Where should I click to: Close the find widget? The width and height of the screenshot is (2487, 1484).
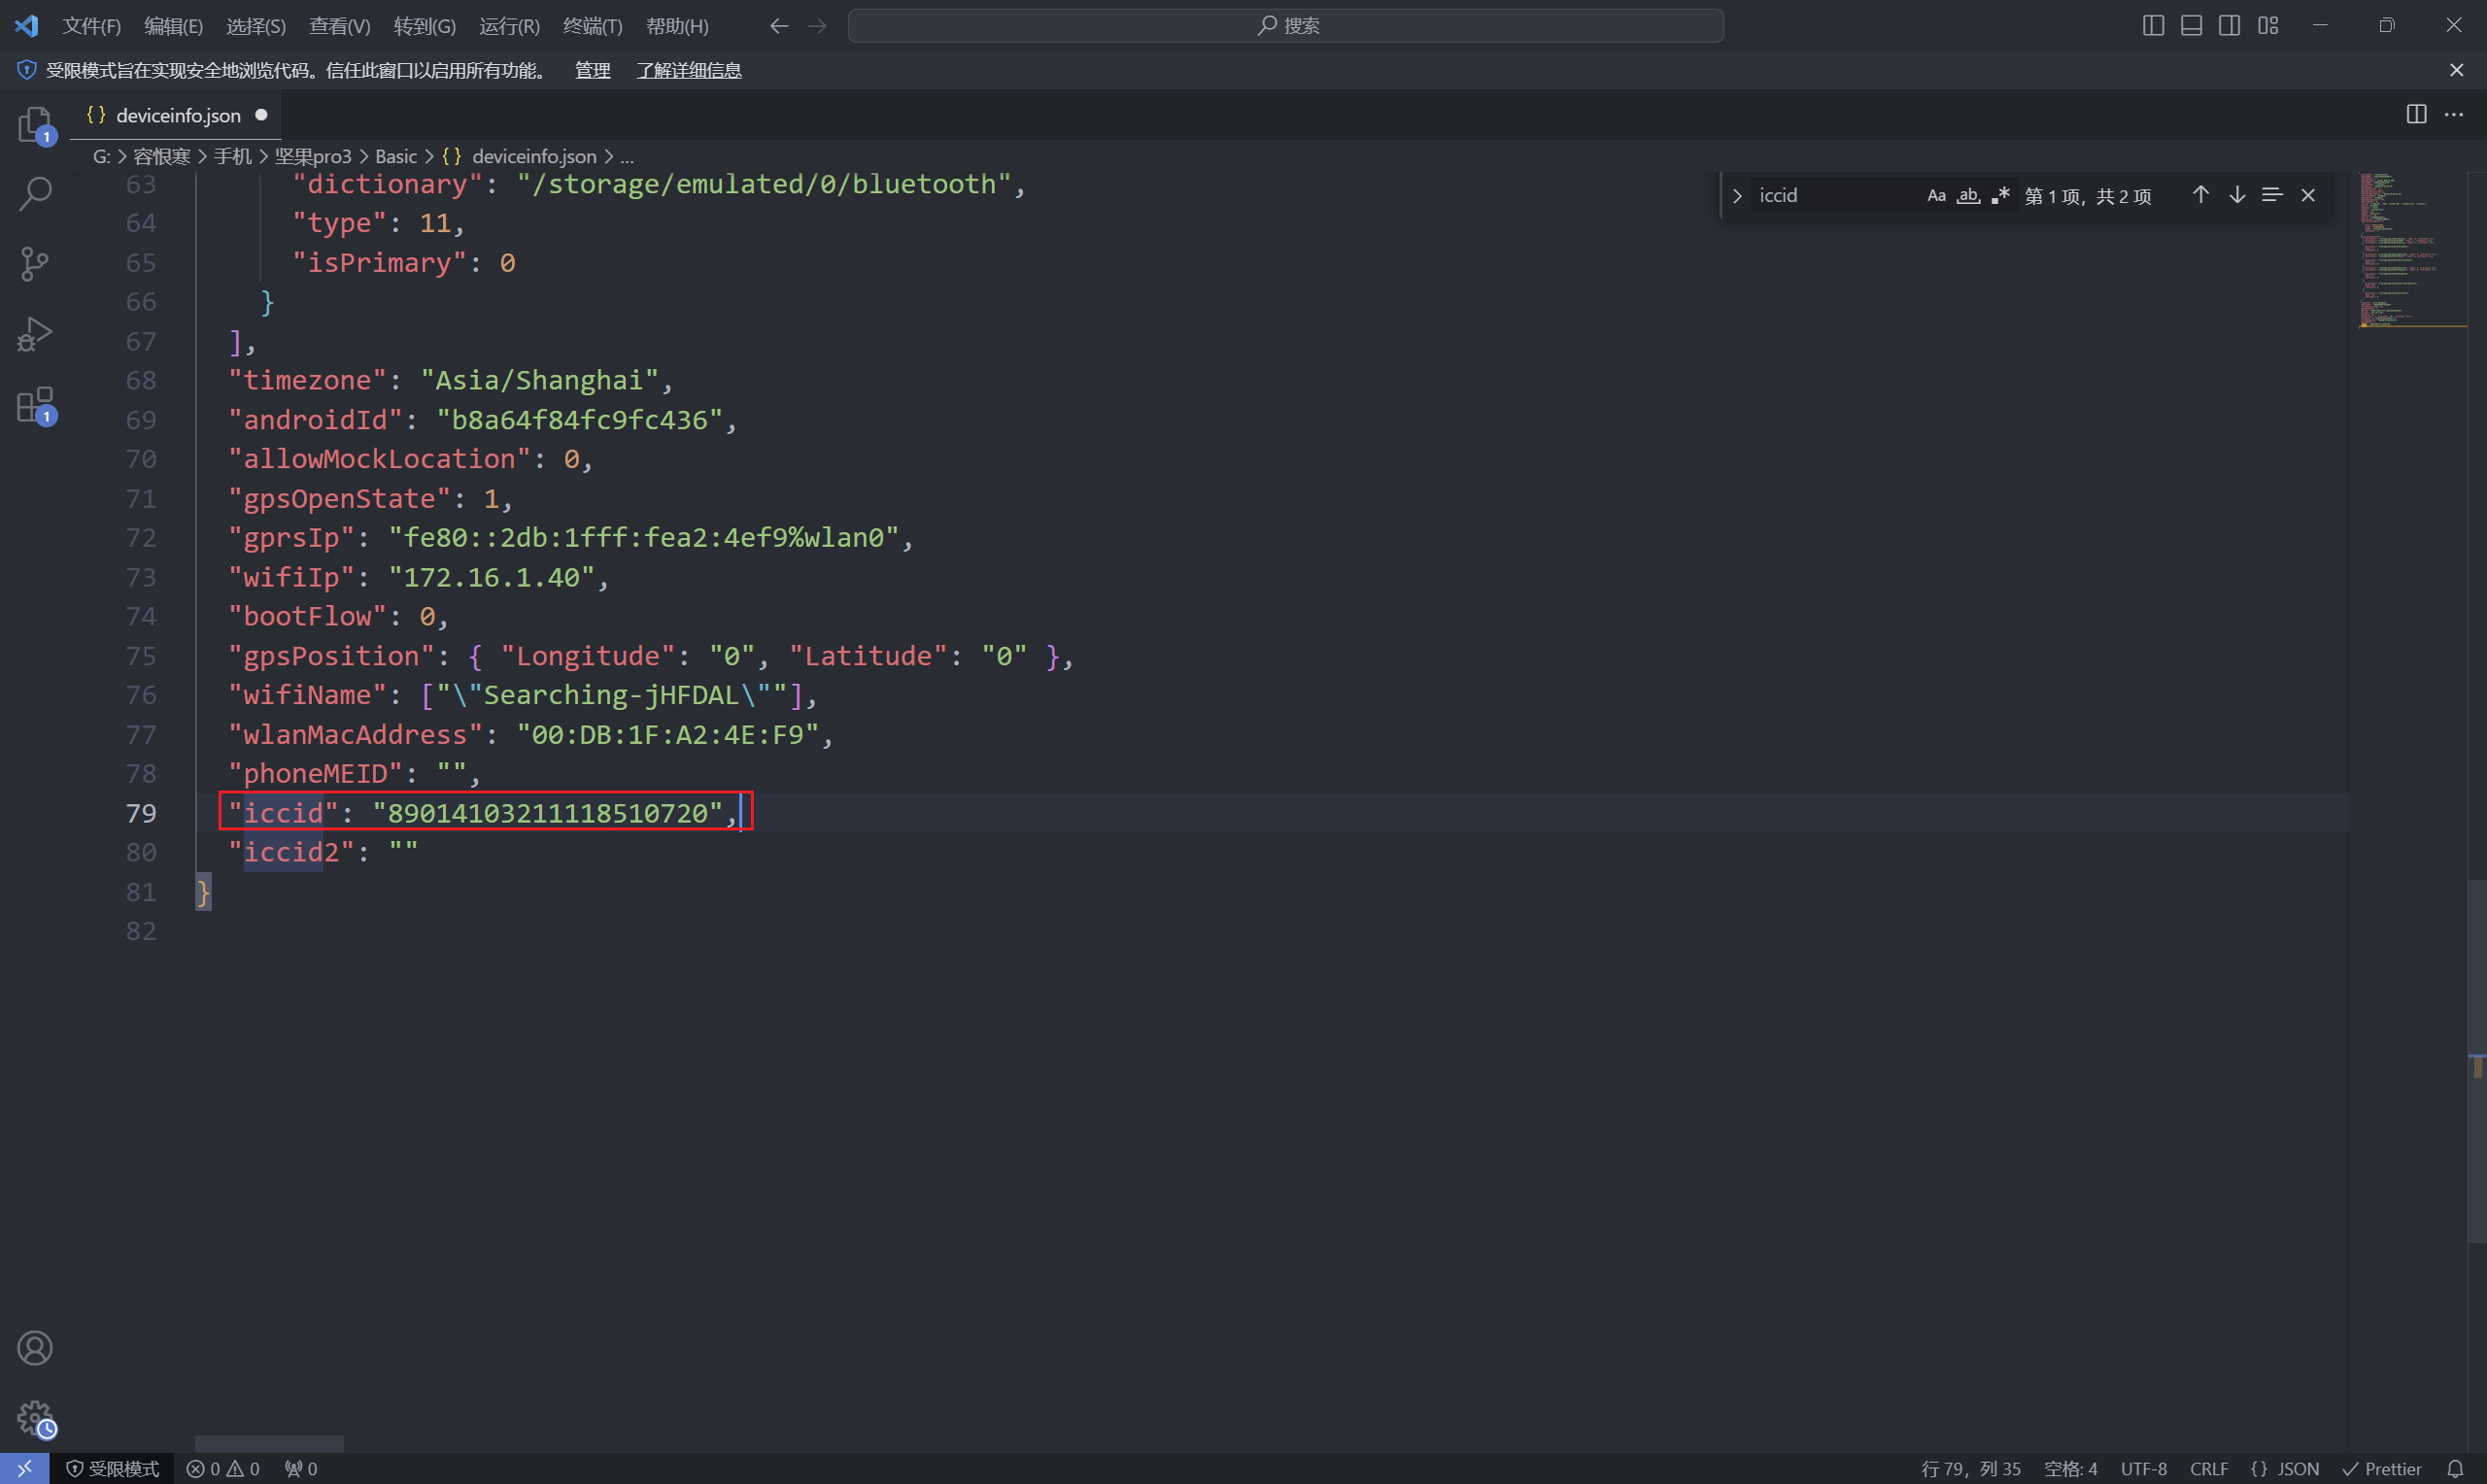(x=2308, y=195)
